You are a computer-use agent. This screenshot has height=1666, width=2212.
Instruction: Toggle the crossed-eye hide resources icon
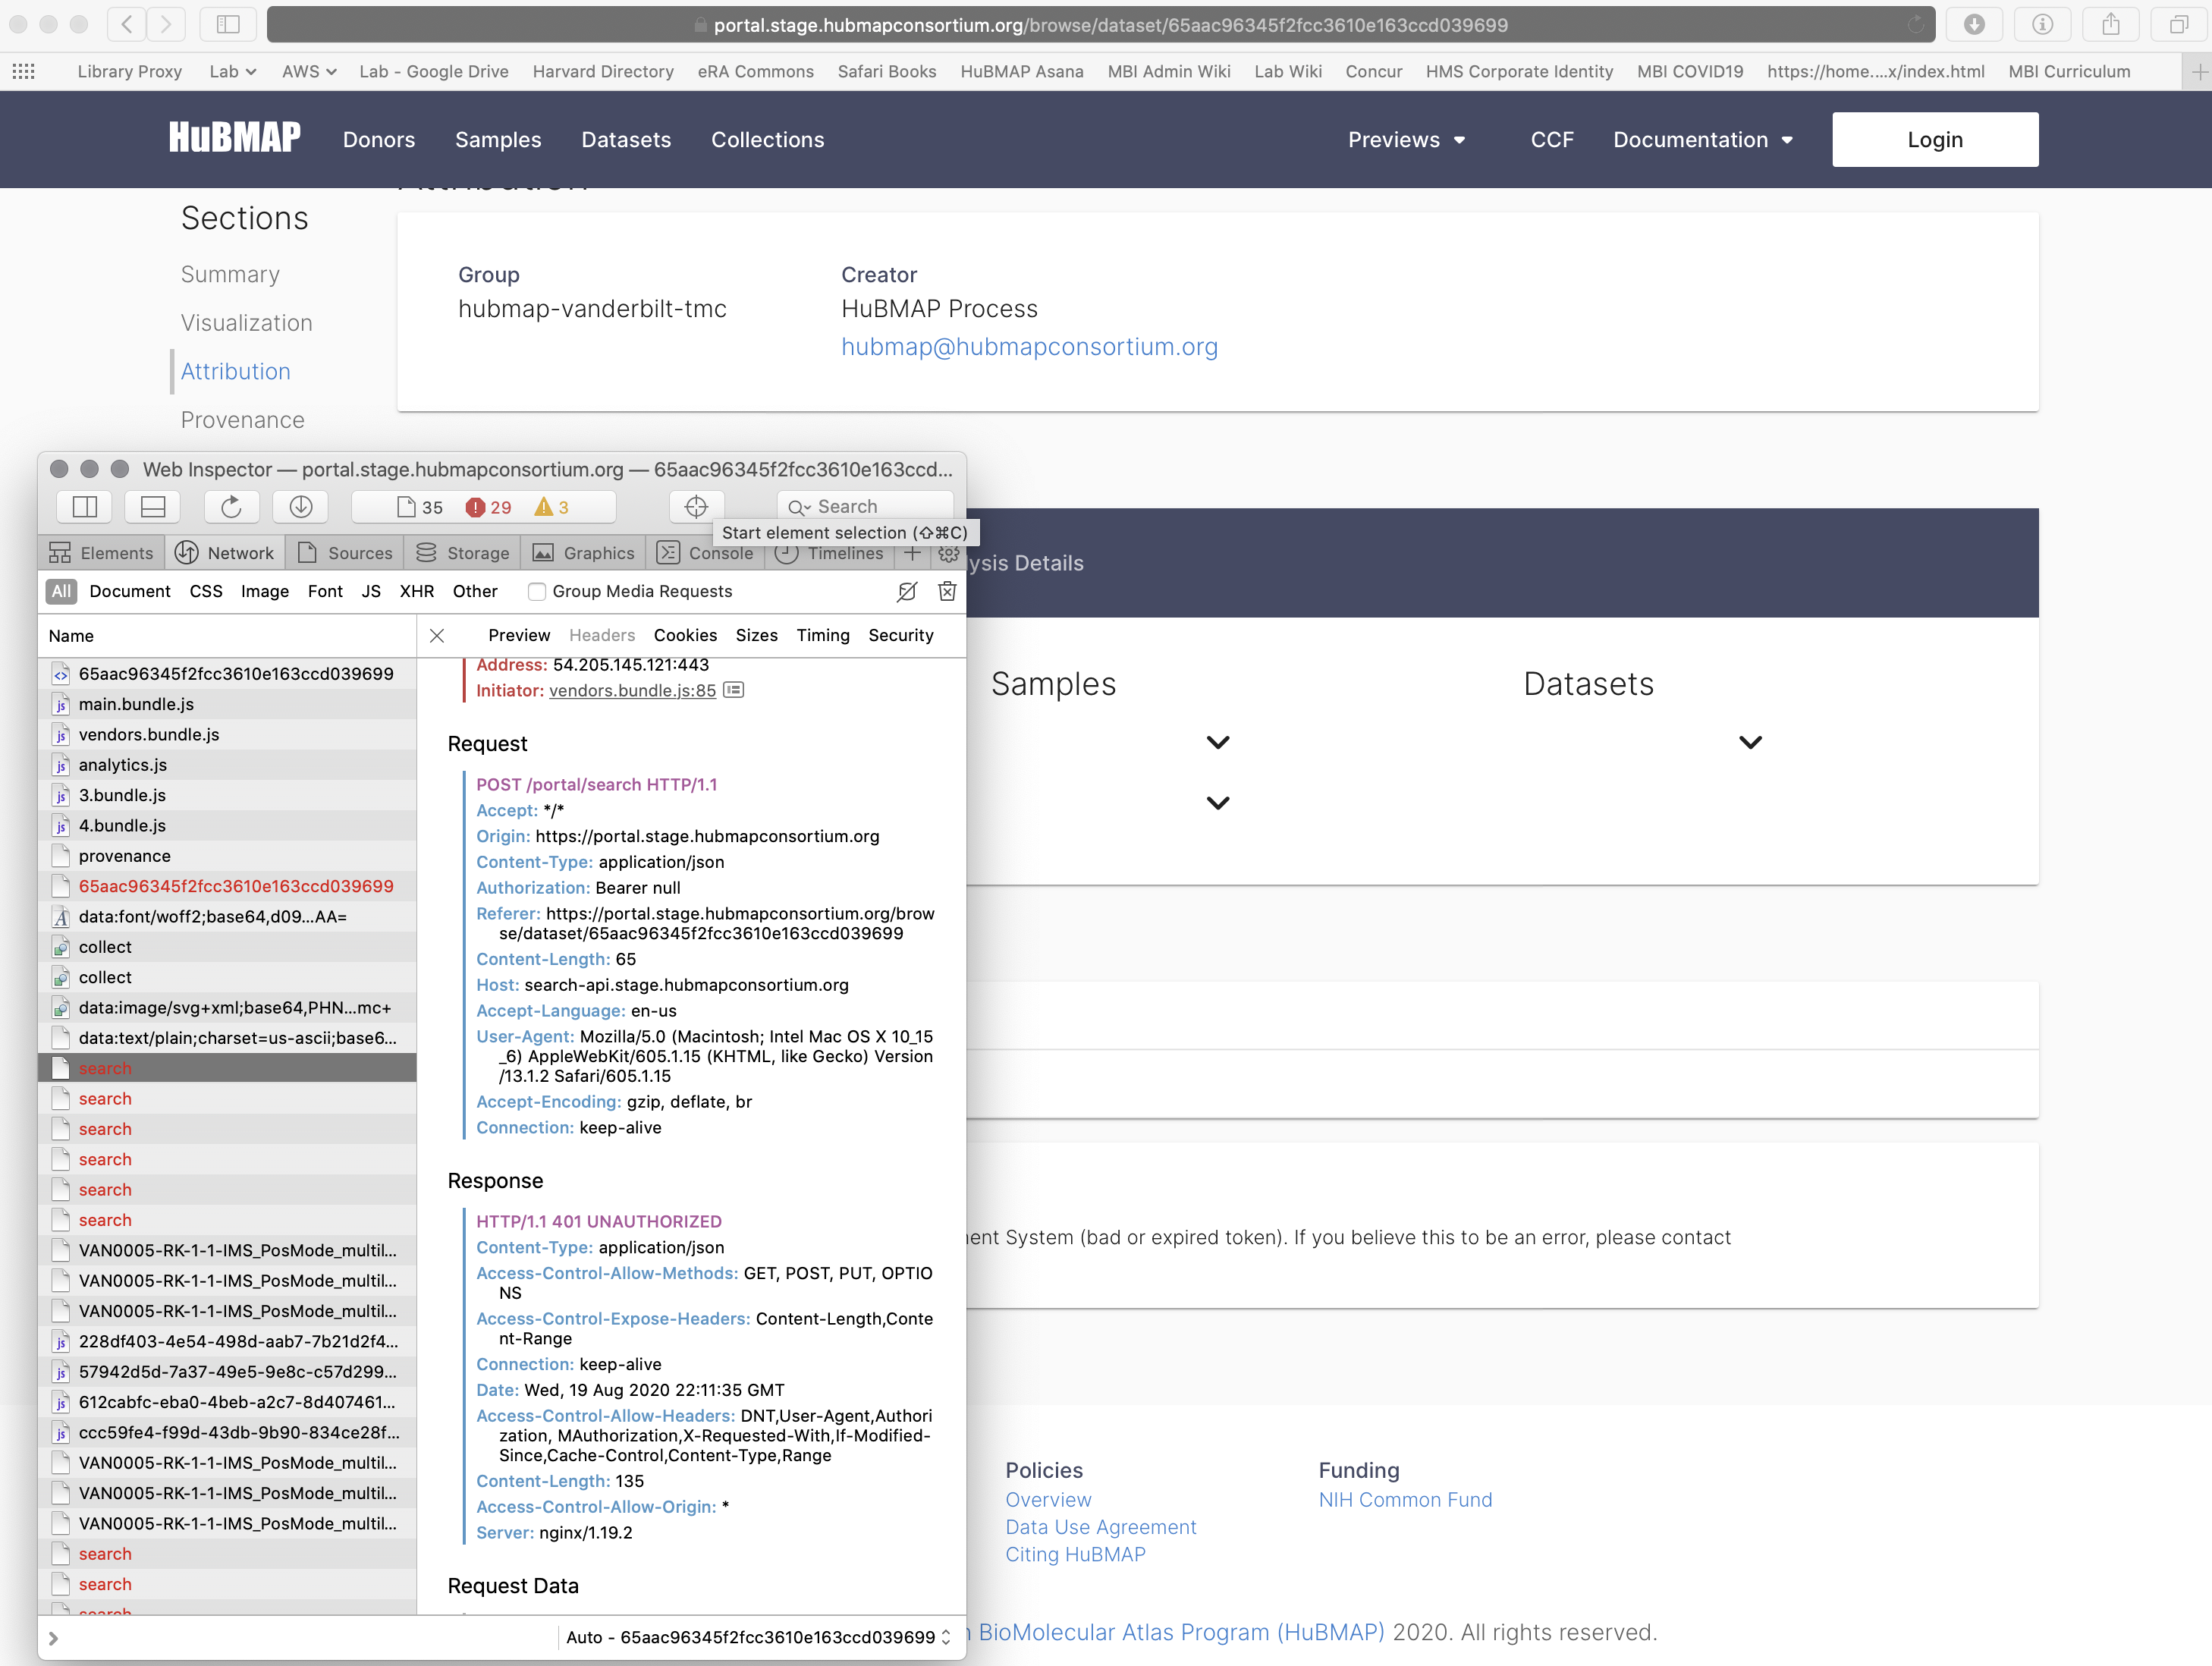(x=906, y=591)
